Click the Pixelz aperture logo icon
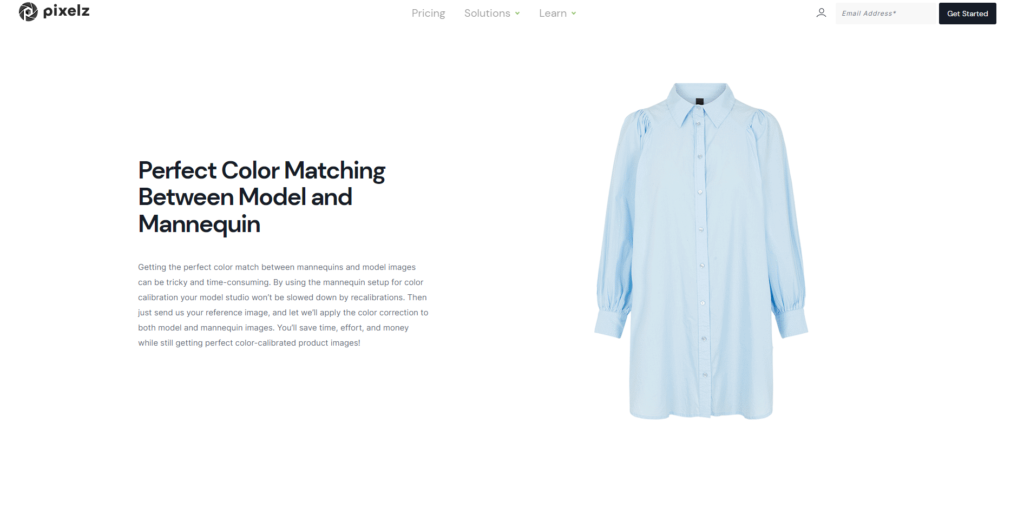This screenshot has width=1024, height=509. [28, 12]
